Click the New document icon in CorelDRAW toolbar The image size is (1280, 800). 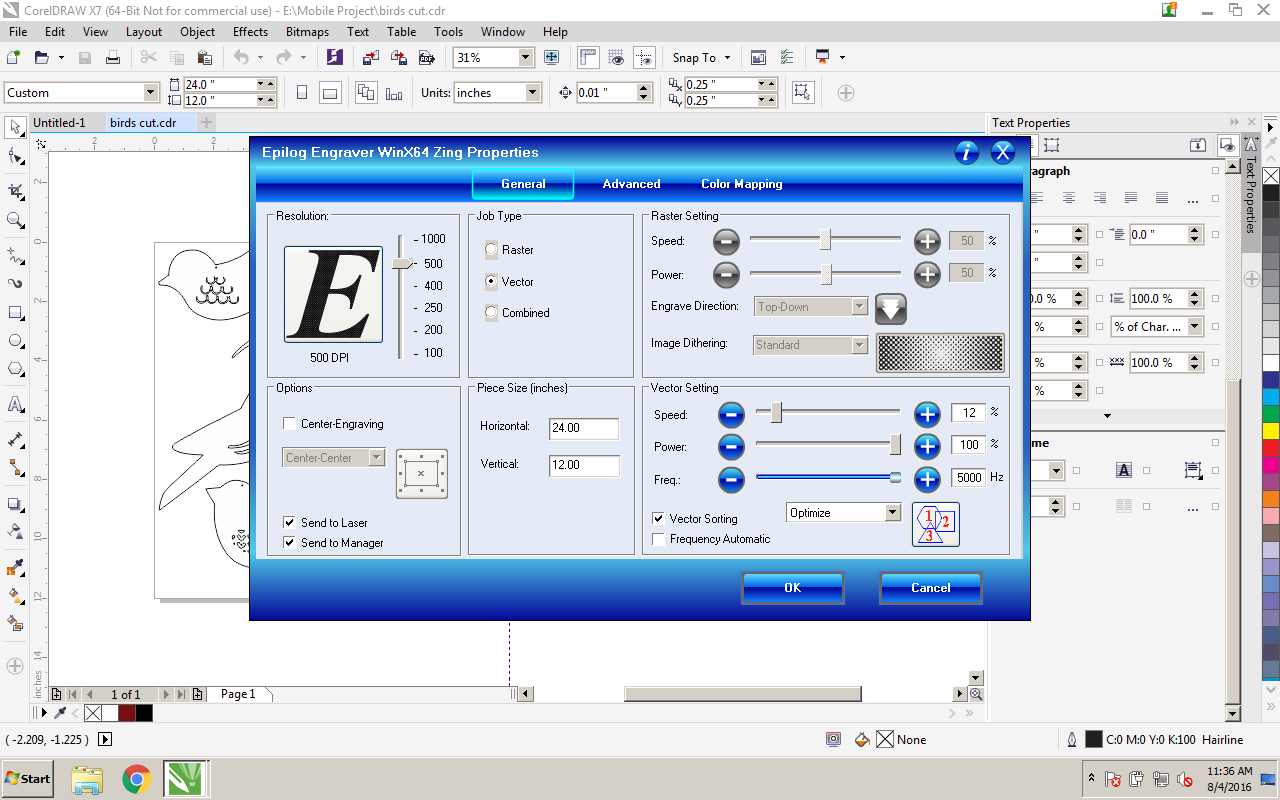coord(14,58)
